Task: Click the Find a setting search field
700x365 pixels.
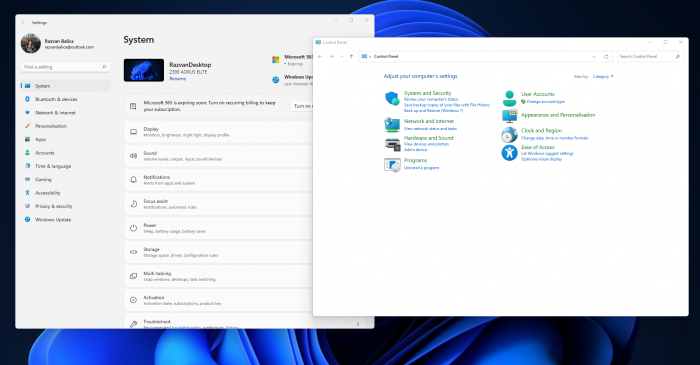Action: point(65,67)
